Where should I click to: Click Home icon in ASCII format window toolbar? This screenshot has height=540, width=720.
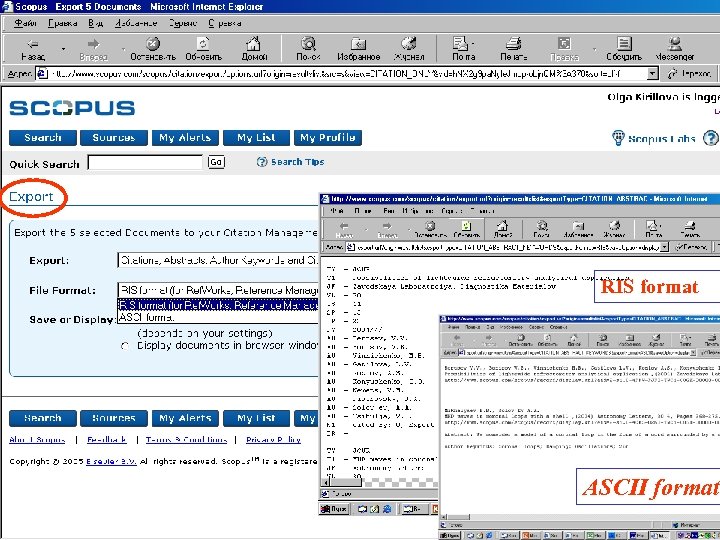click(x=574, y=340)
